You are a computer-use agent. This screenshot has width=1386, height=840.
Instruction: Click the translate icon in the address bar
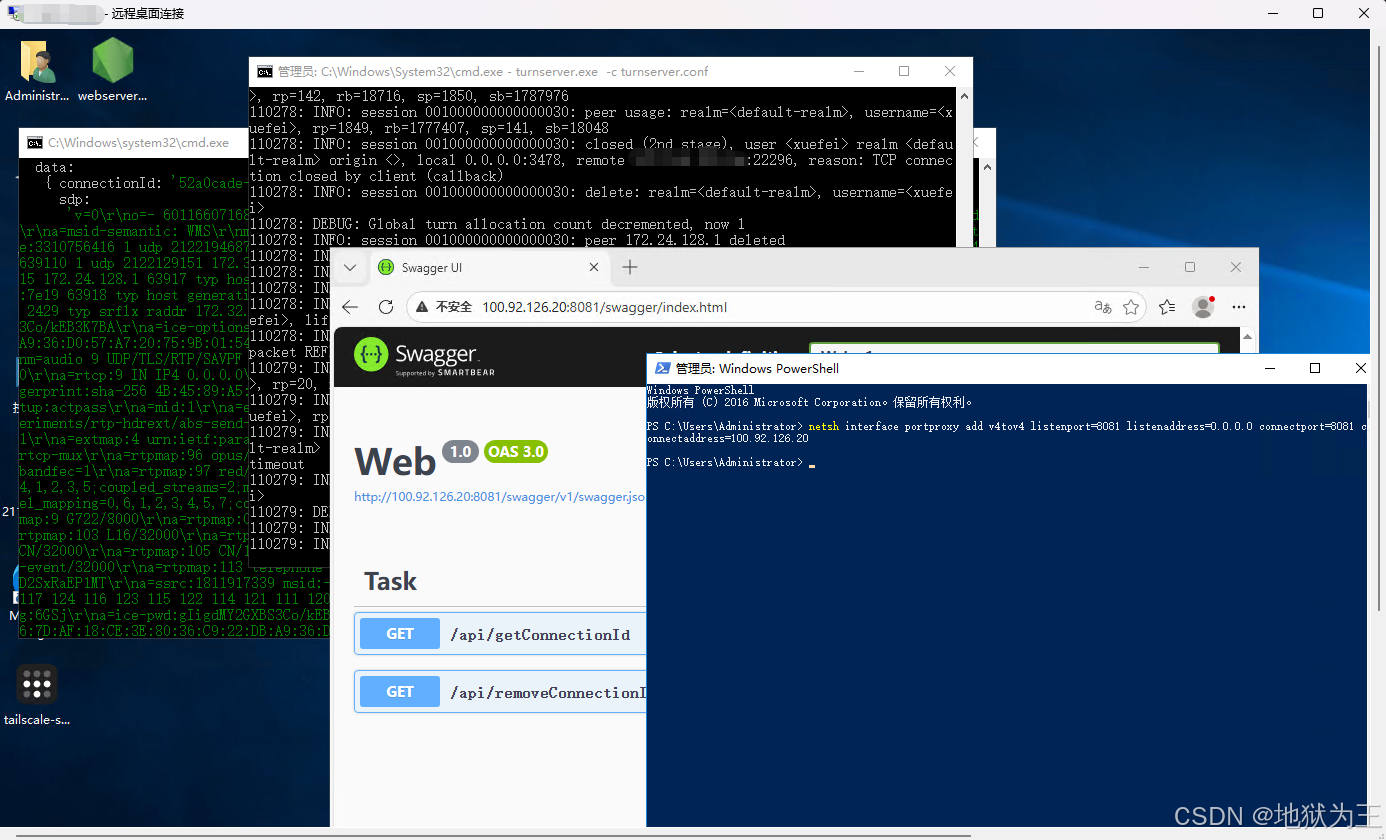1103,307
